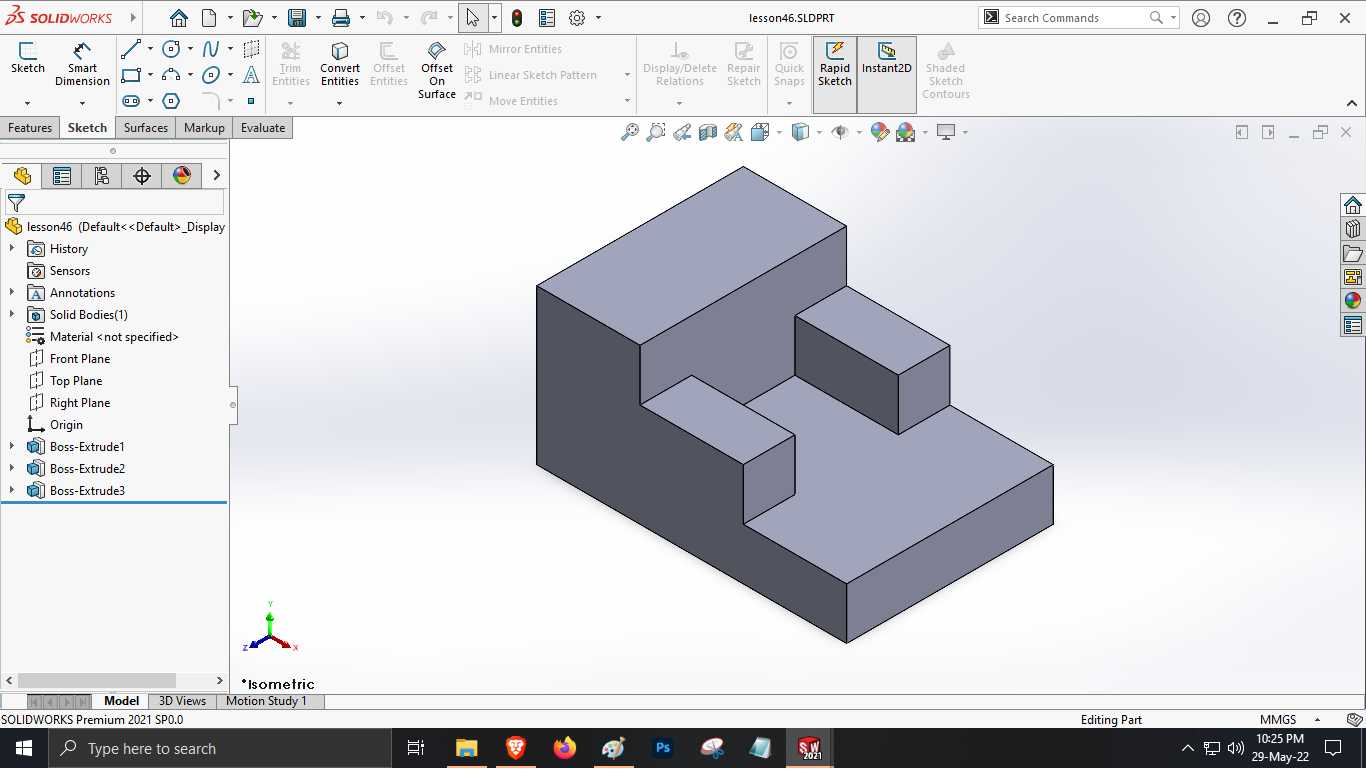Image resolution: width=1366 pixels, height=780 pixels.
Task: Click Offset On Surface
Action: [x=437, y=70]
